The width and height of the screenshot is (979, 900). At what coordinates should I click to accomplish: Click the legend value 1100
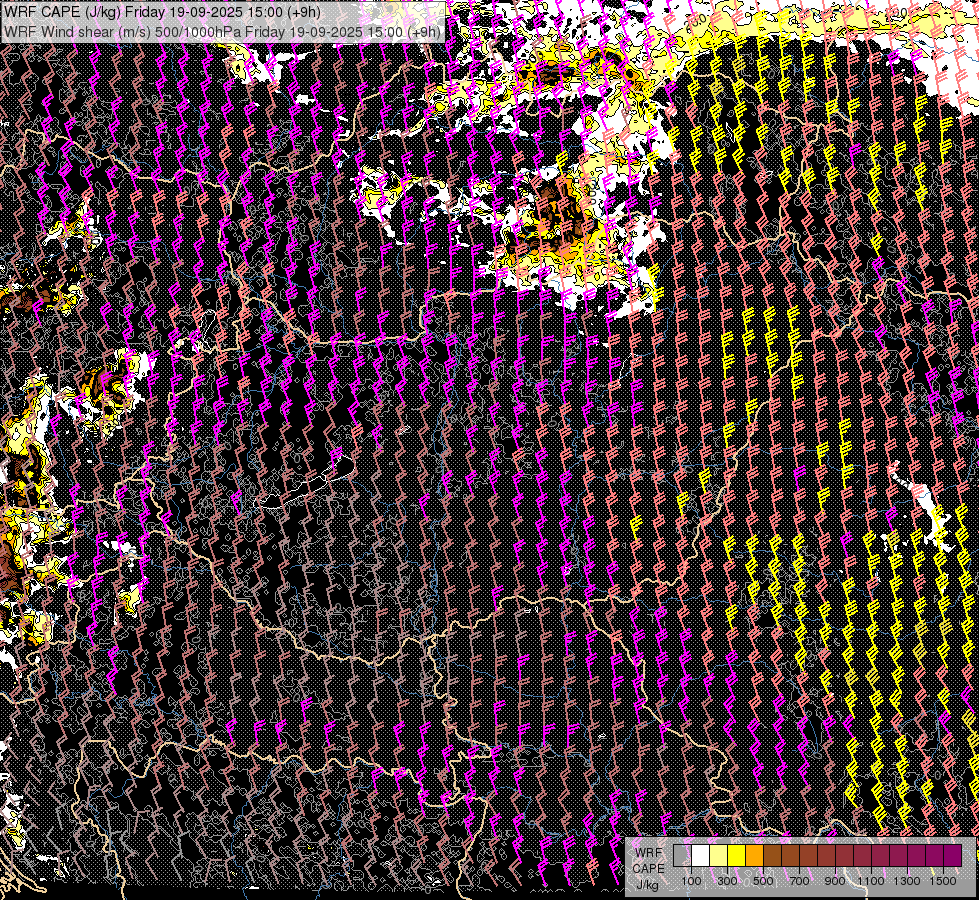point(870,881)
